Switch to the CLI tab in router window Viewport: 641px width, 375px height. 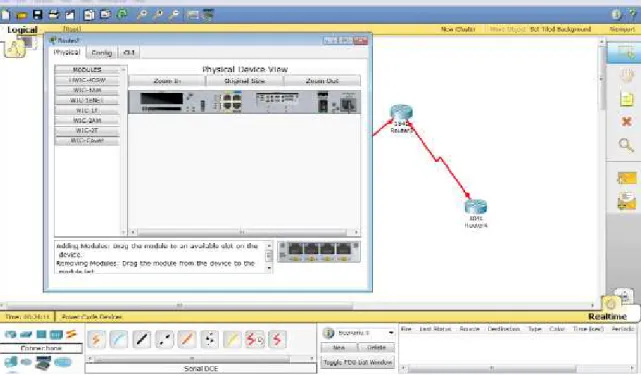tap(129, 53)
